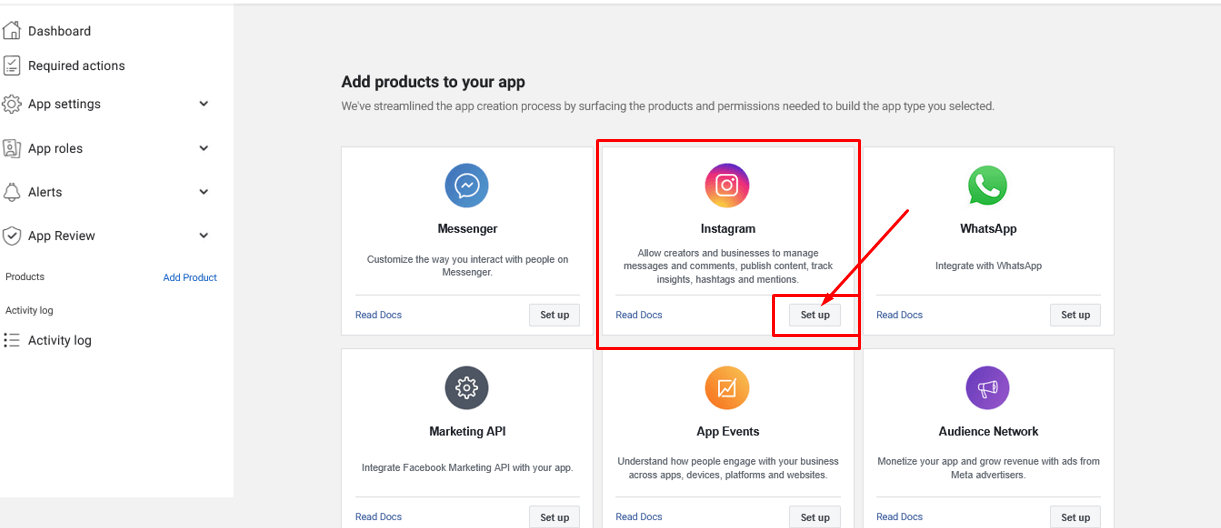
Task: Set up the WhatsApp product
Action: point(1075,315)
